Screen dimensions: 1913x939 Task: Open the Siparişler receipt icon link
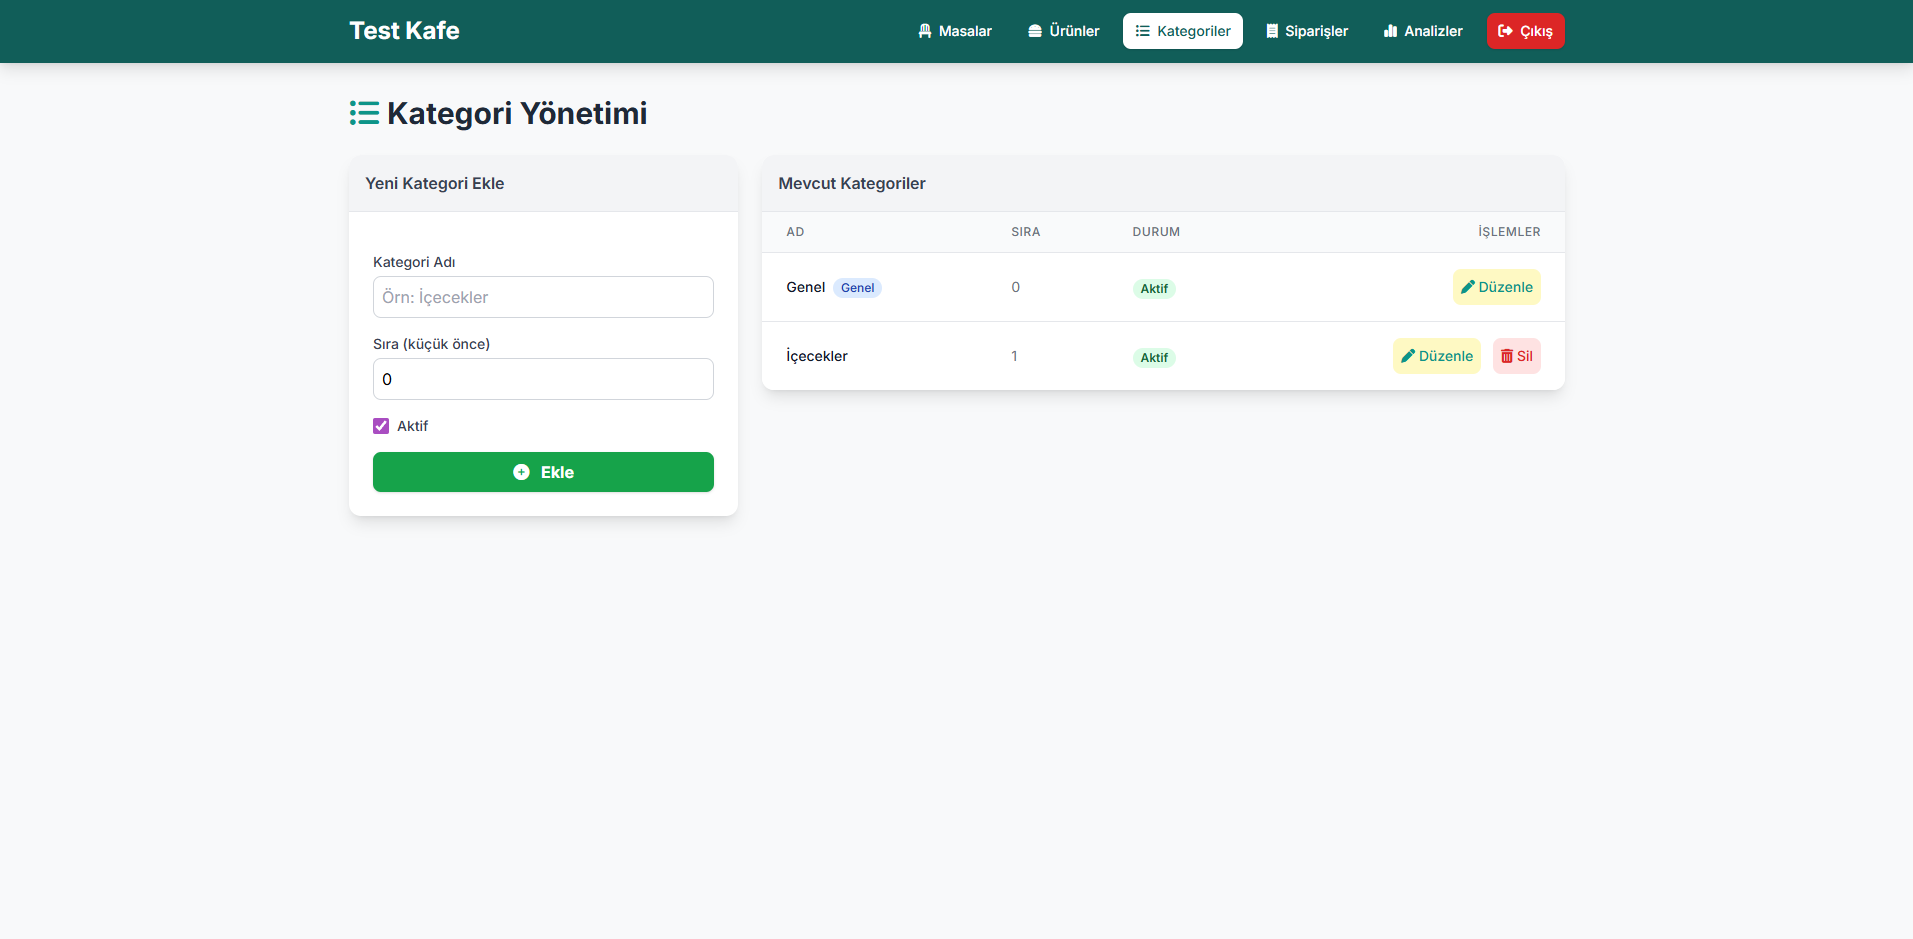pos(1272,31)
